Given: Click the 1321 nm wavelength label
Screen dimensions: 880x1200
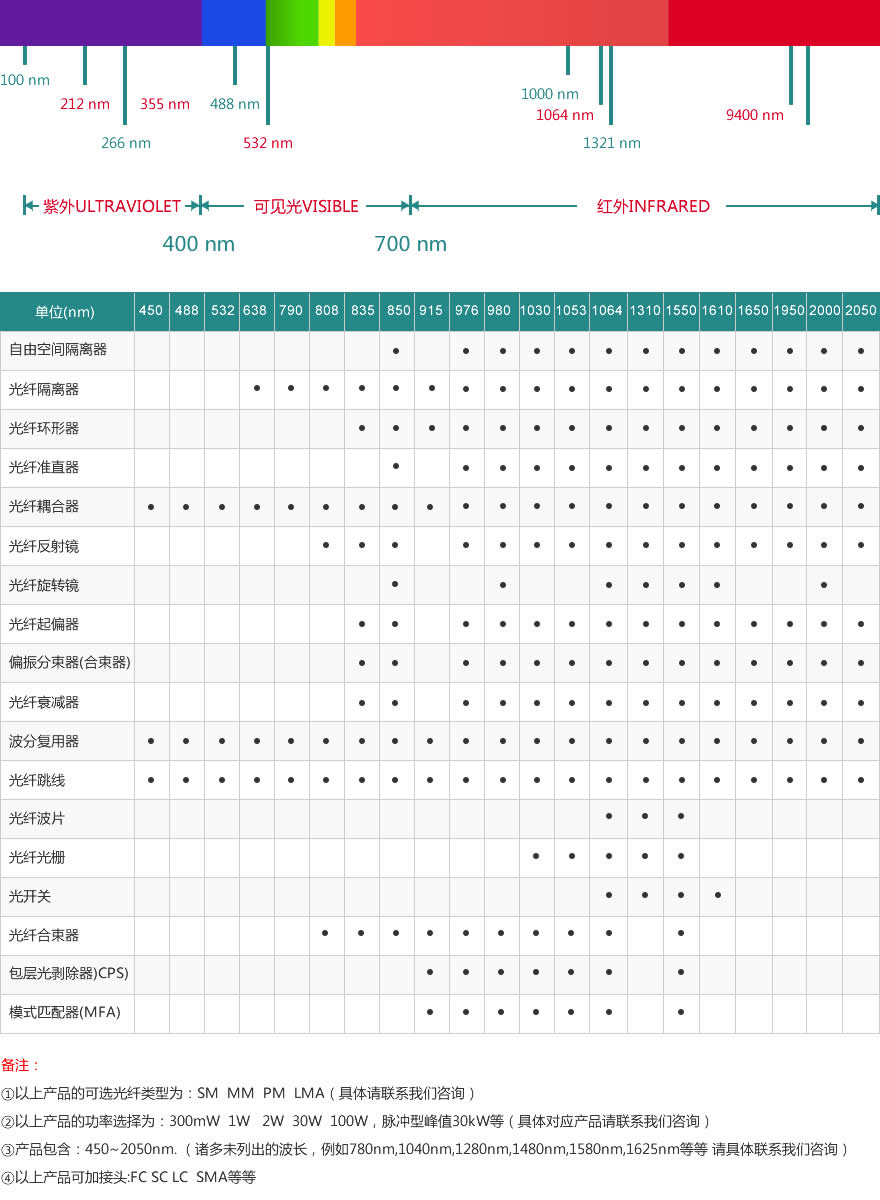Looking at the screenshot, I should (x=612, y=143).
